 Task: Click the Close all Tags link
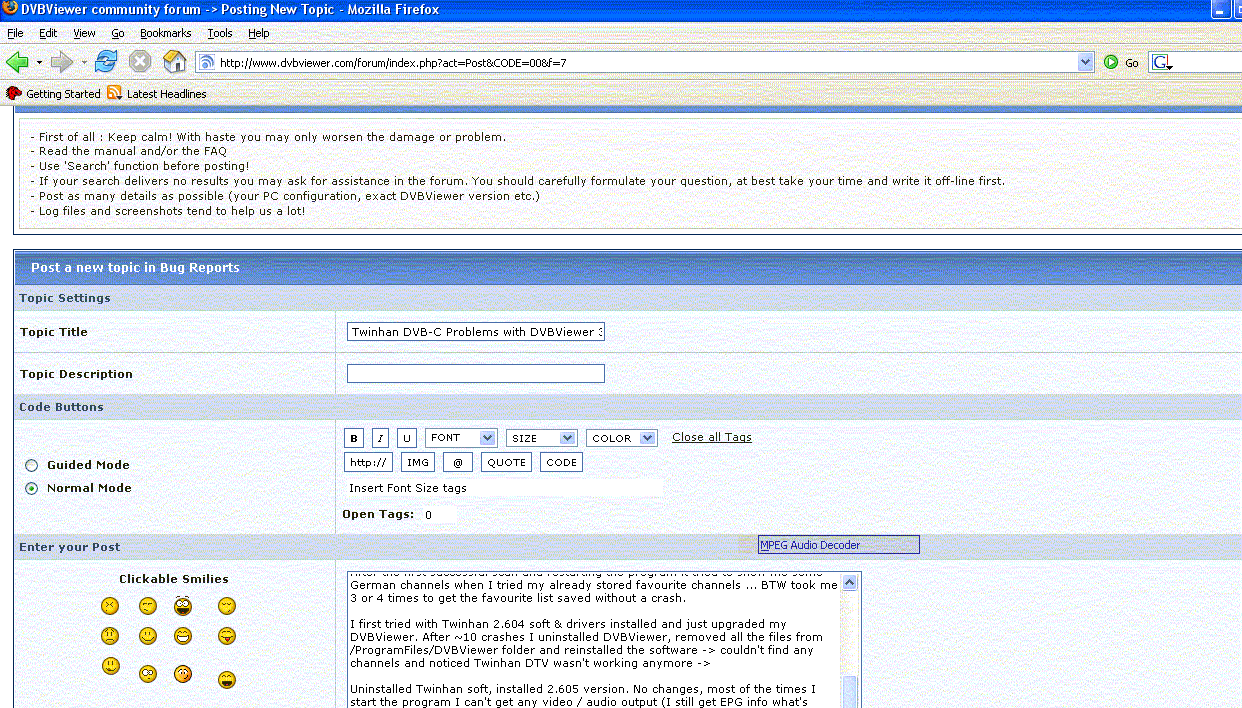tap(711, 437)
